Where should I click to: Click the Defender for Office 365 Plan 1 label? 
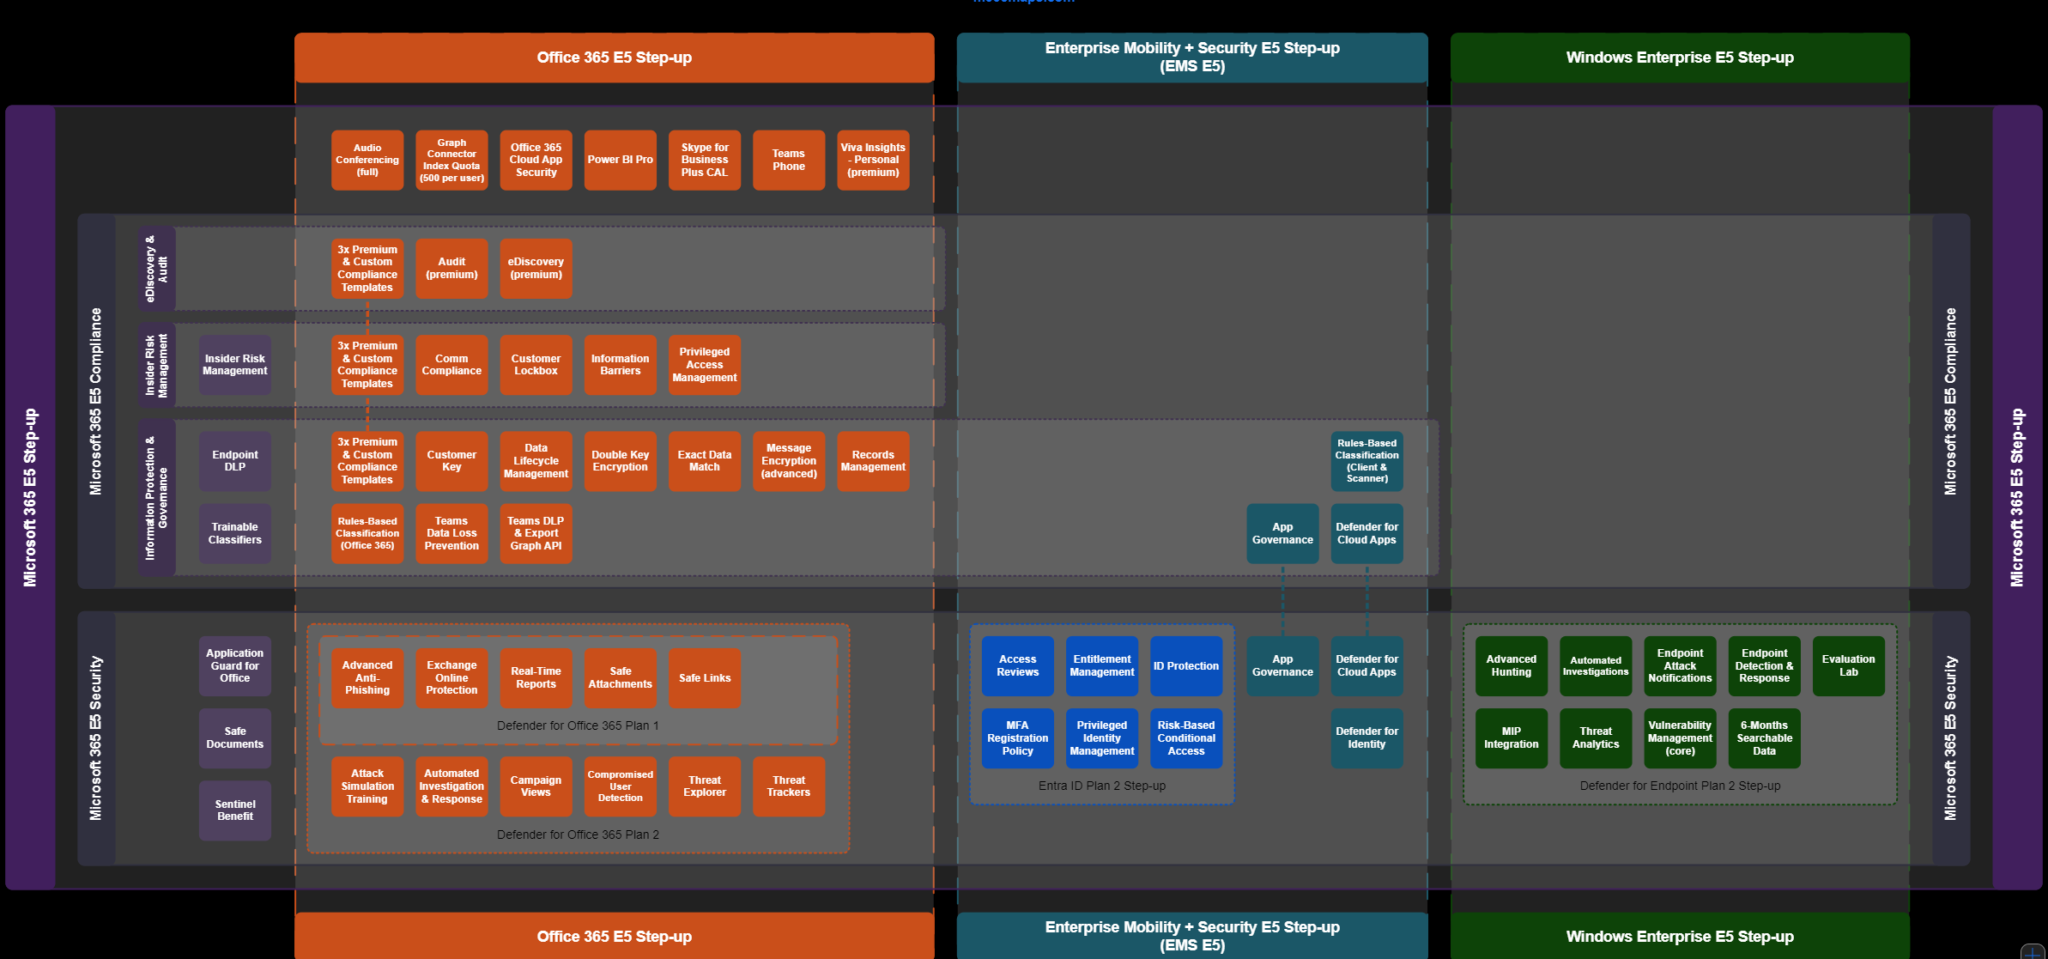pyautogui.click(x=578, y=726)
